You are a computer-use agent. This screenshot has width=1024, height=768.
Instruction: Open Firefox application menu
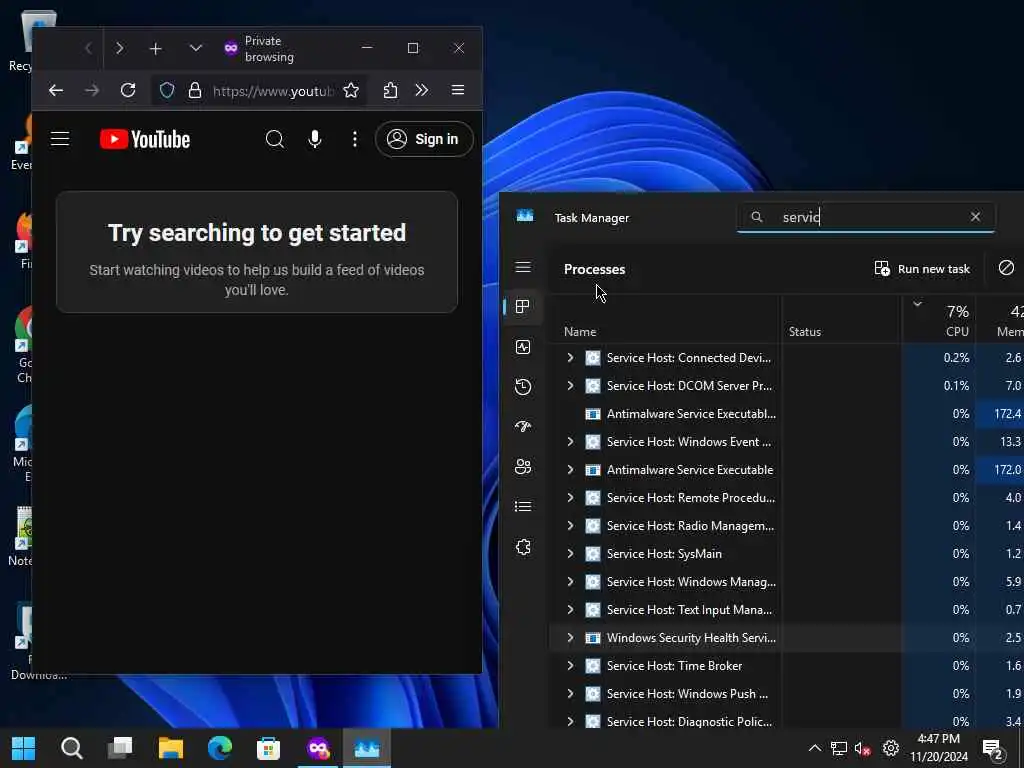[458, 90]
